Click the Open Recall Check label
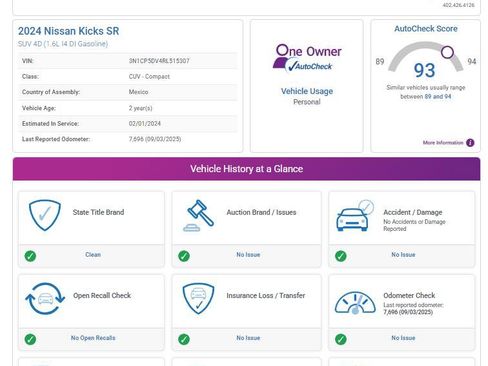Viewport: 488px width, 366px height. tap(102, 296)
